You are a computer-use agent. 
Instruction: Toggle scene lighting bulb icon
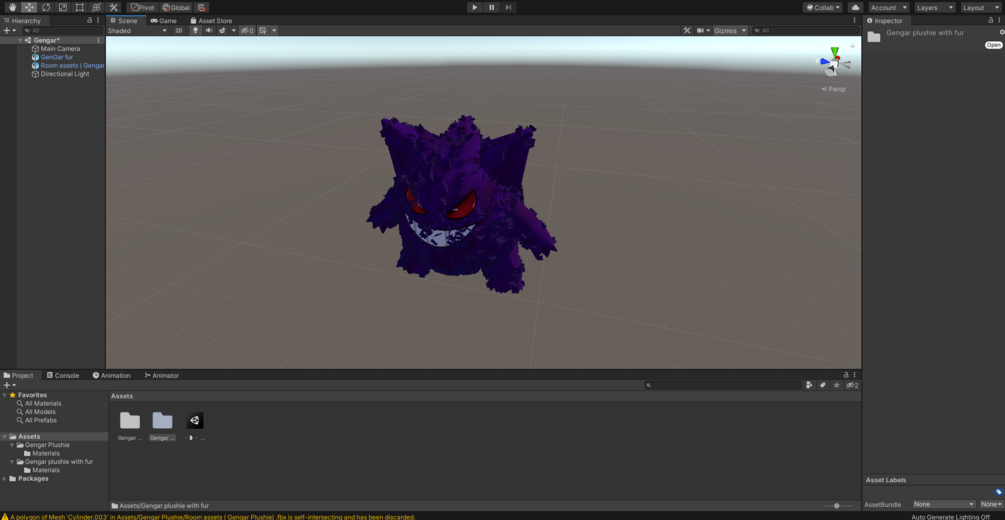tap(196, 30)
